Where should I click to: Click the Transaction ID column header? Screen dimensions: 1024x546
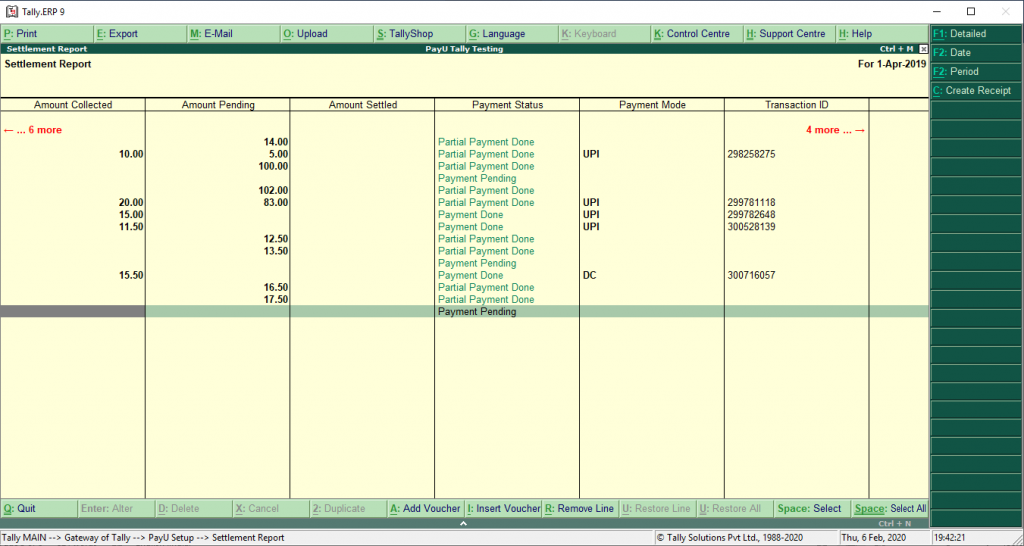click(797, 105)
